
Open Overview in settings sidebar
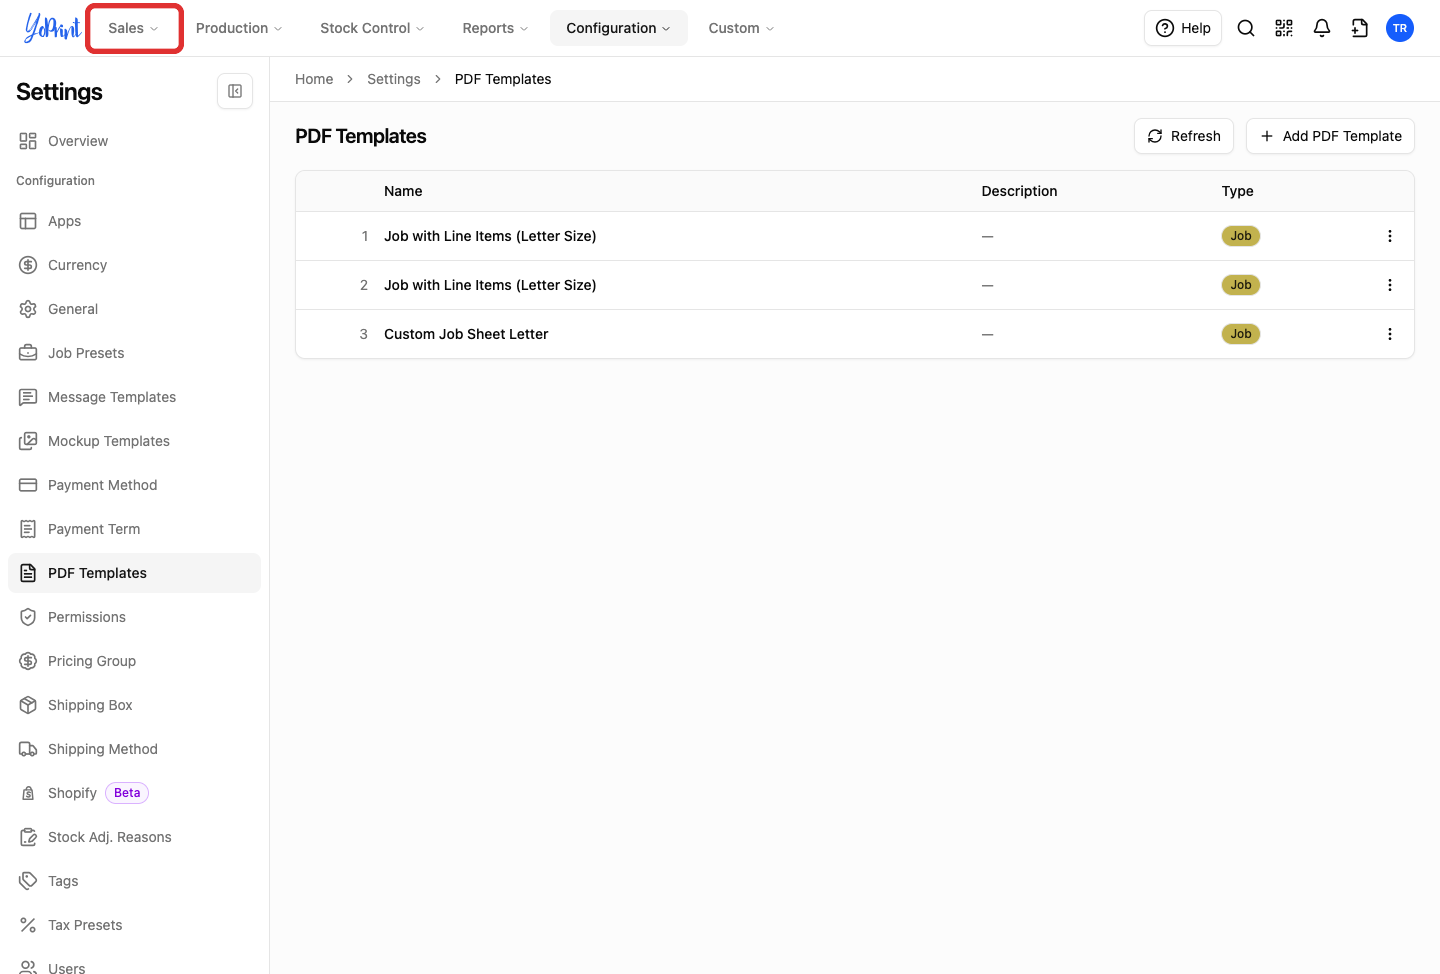click(x=134, y=141)
